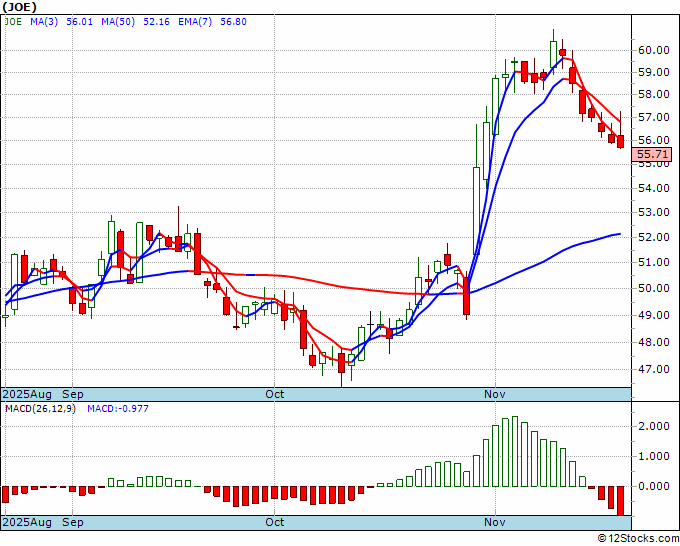Click the 1.000 MACD axis label

(x=654, y=456)
